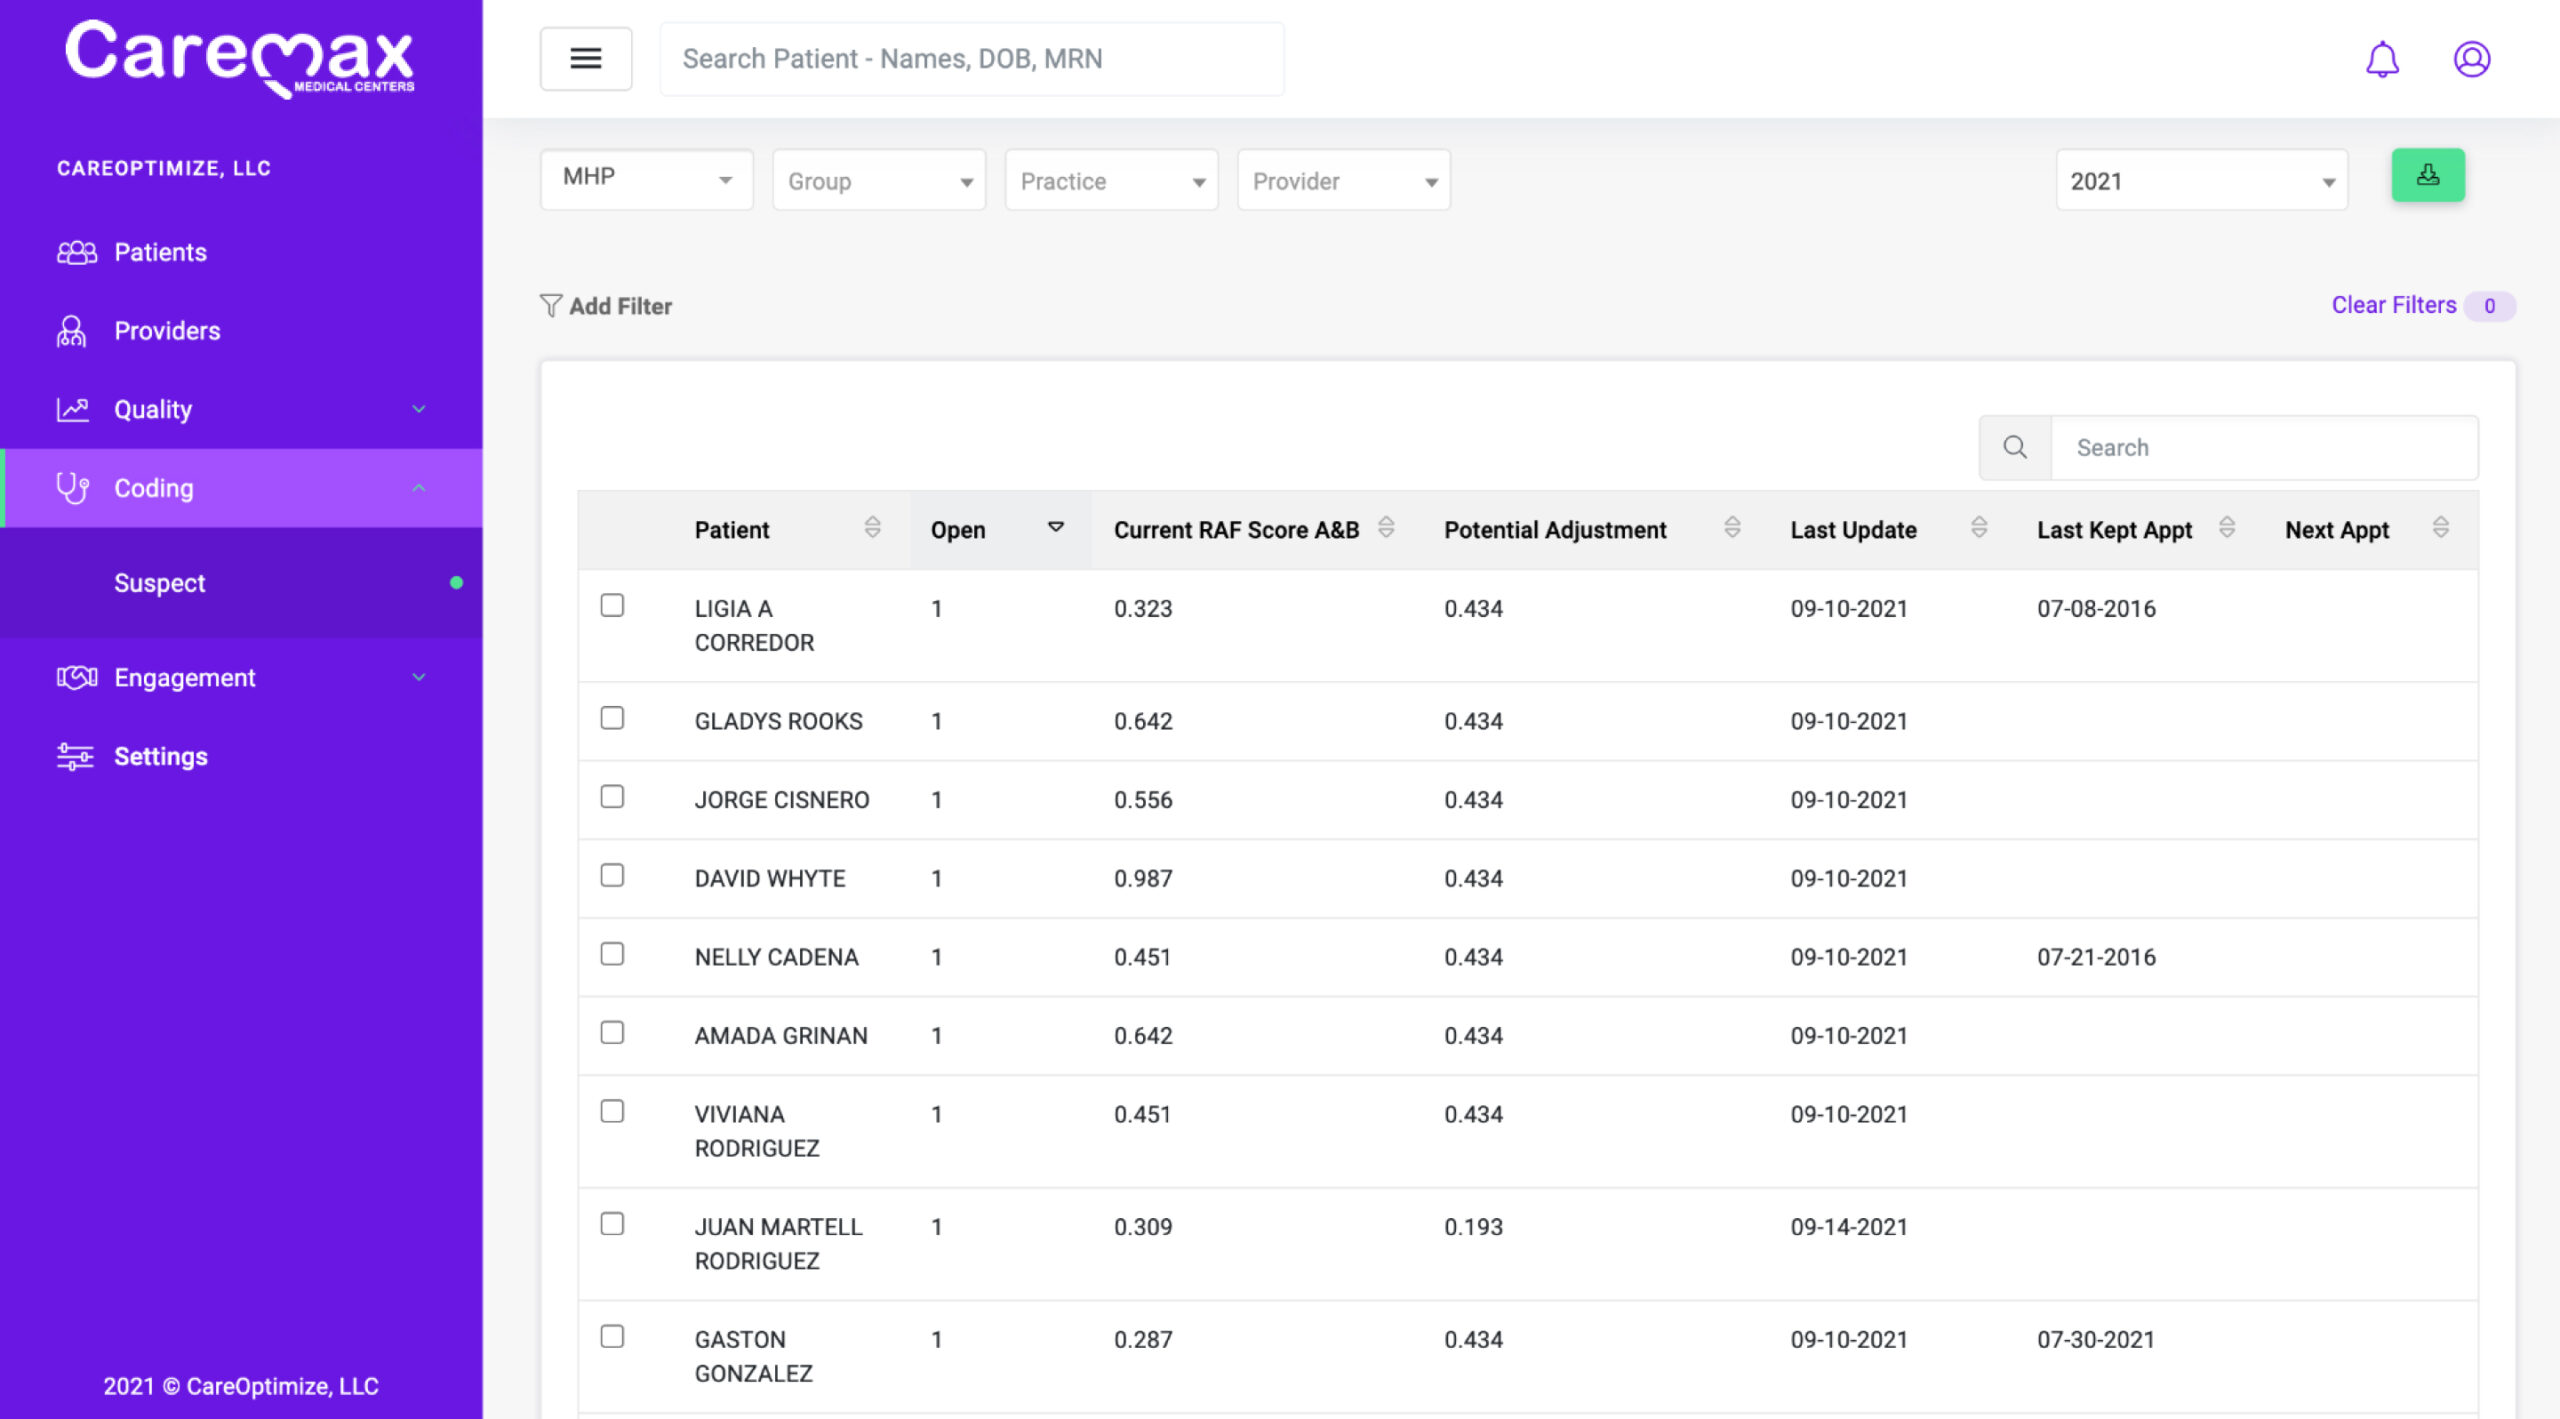Click the Search Patient input field
The image size is (2560, 1419).
coord(972,59)
